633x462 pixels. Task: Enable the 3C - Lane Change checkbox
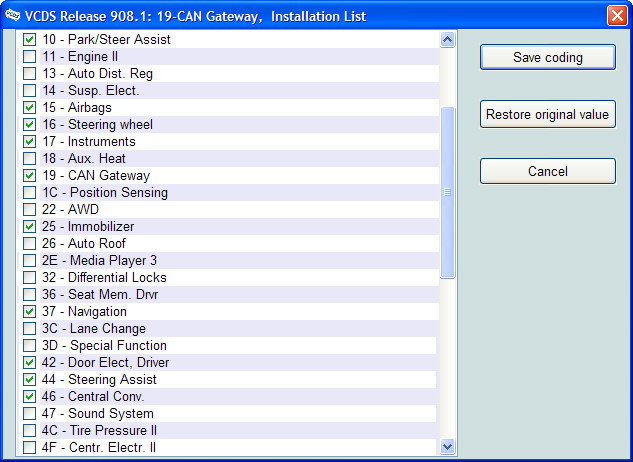[29, 329]
